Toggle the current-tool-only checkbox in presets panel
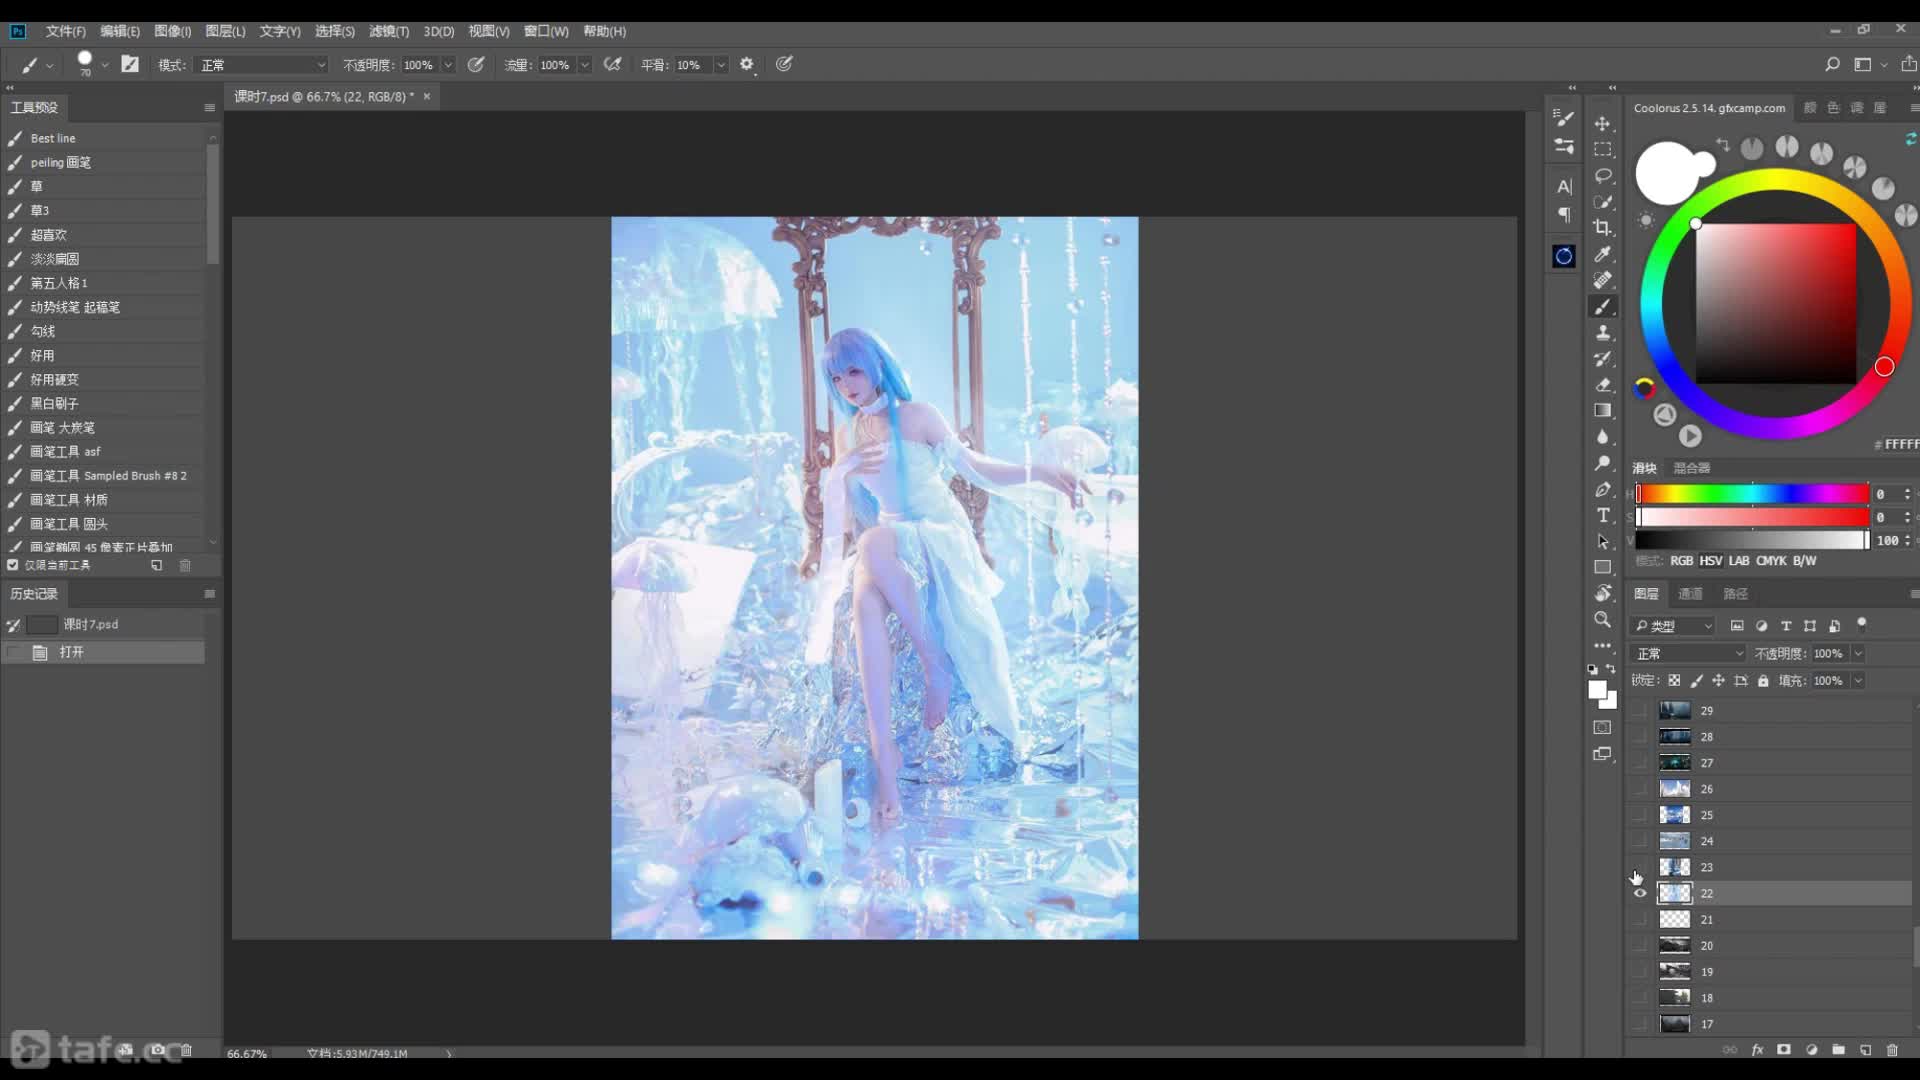1920x1080 pixels. (x=13, y=565)
